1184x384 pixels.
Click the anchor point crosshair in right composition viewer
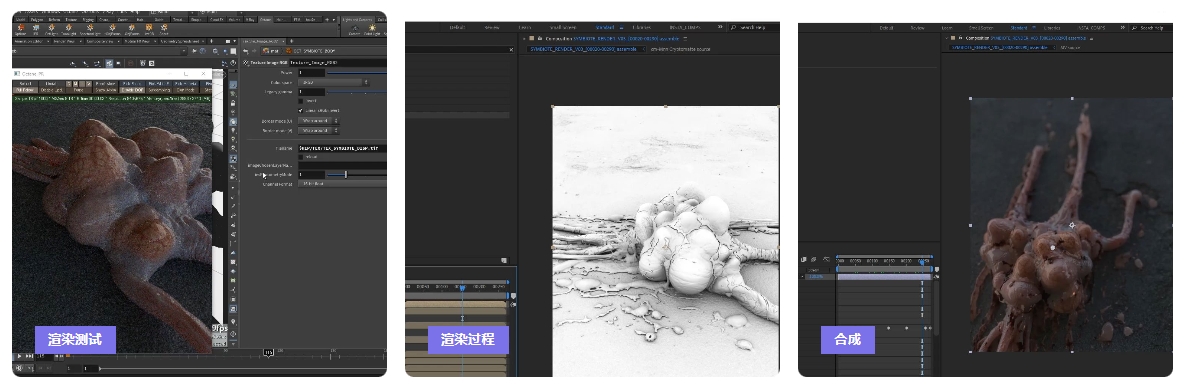coord(1072,225)
